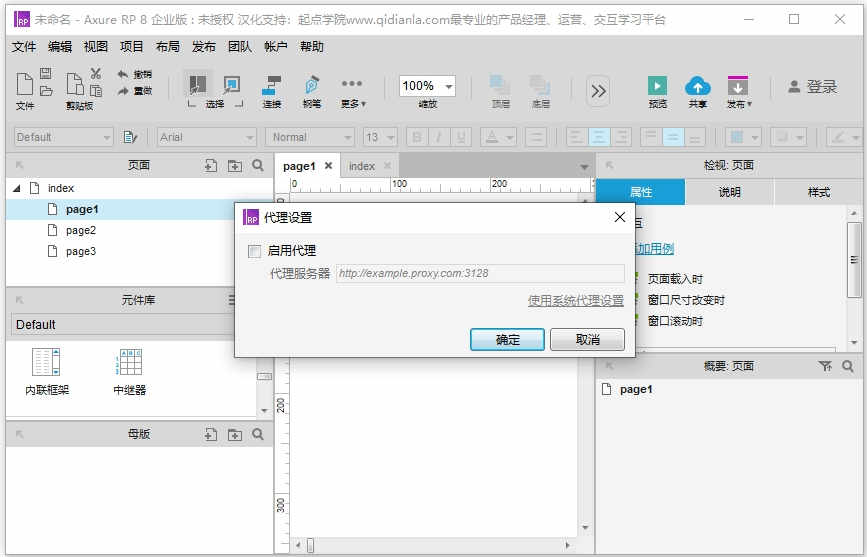Toggle italic formatting button
Viewport: 867px width, 557px height.
click(438, 137)
